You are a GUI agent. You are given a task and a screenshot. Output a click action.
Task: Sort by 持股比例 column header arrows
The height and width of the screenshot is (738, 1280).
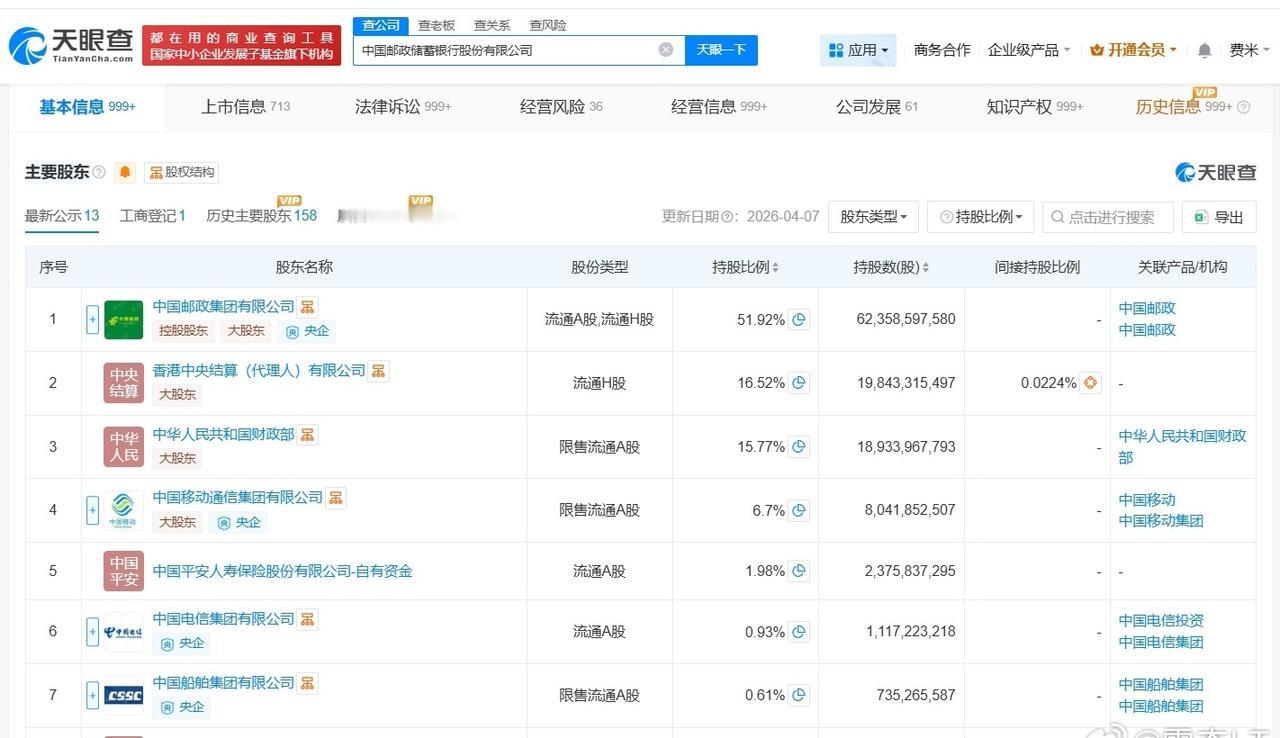coord(776,268)
